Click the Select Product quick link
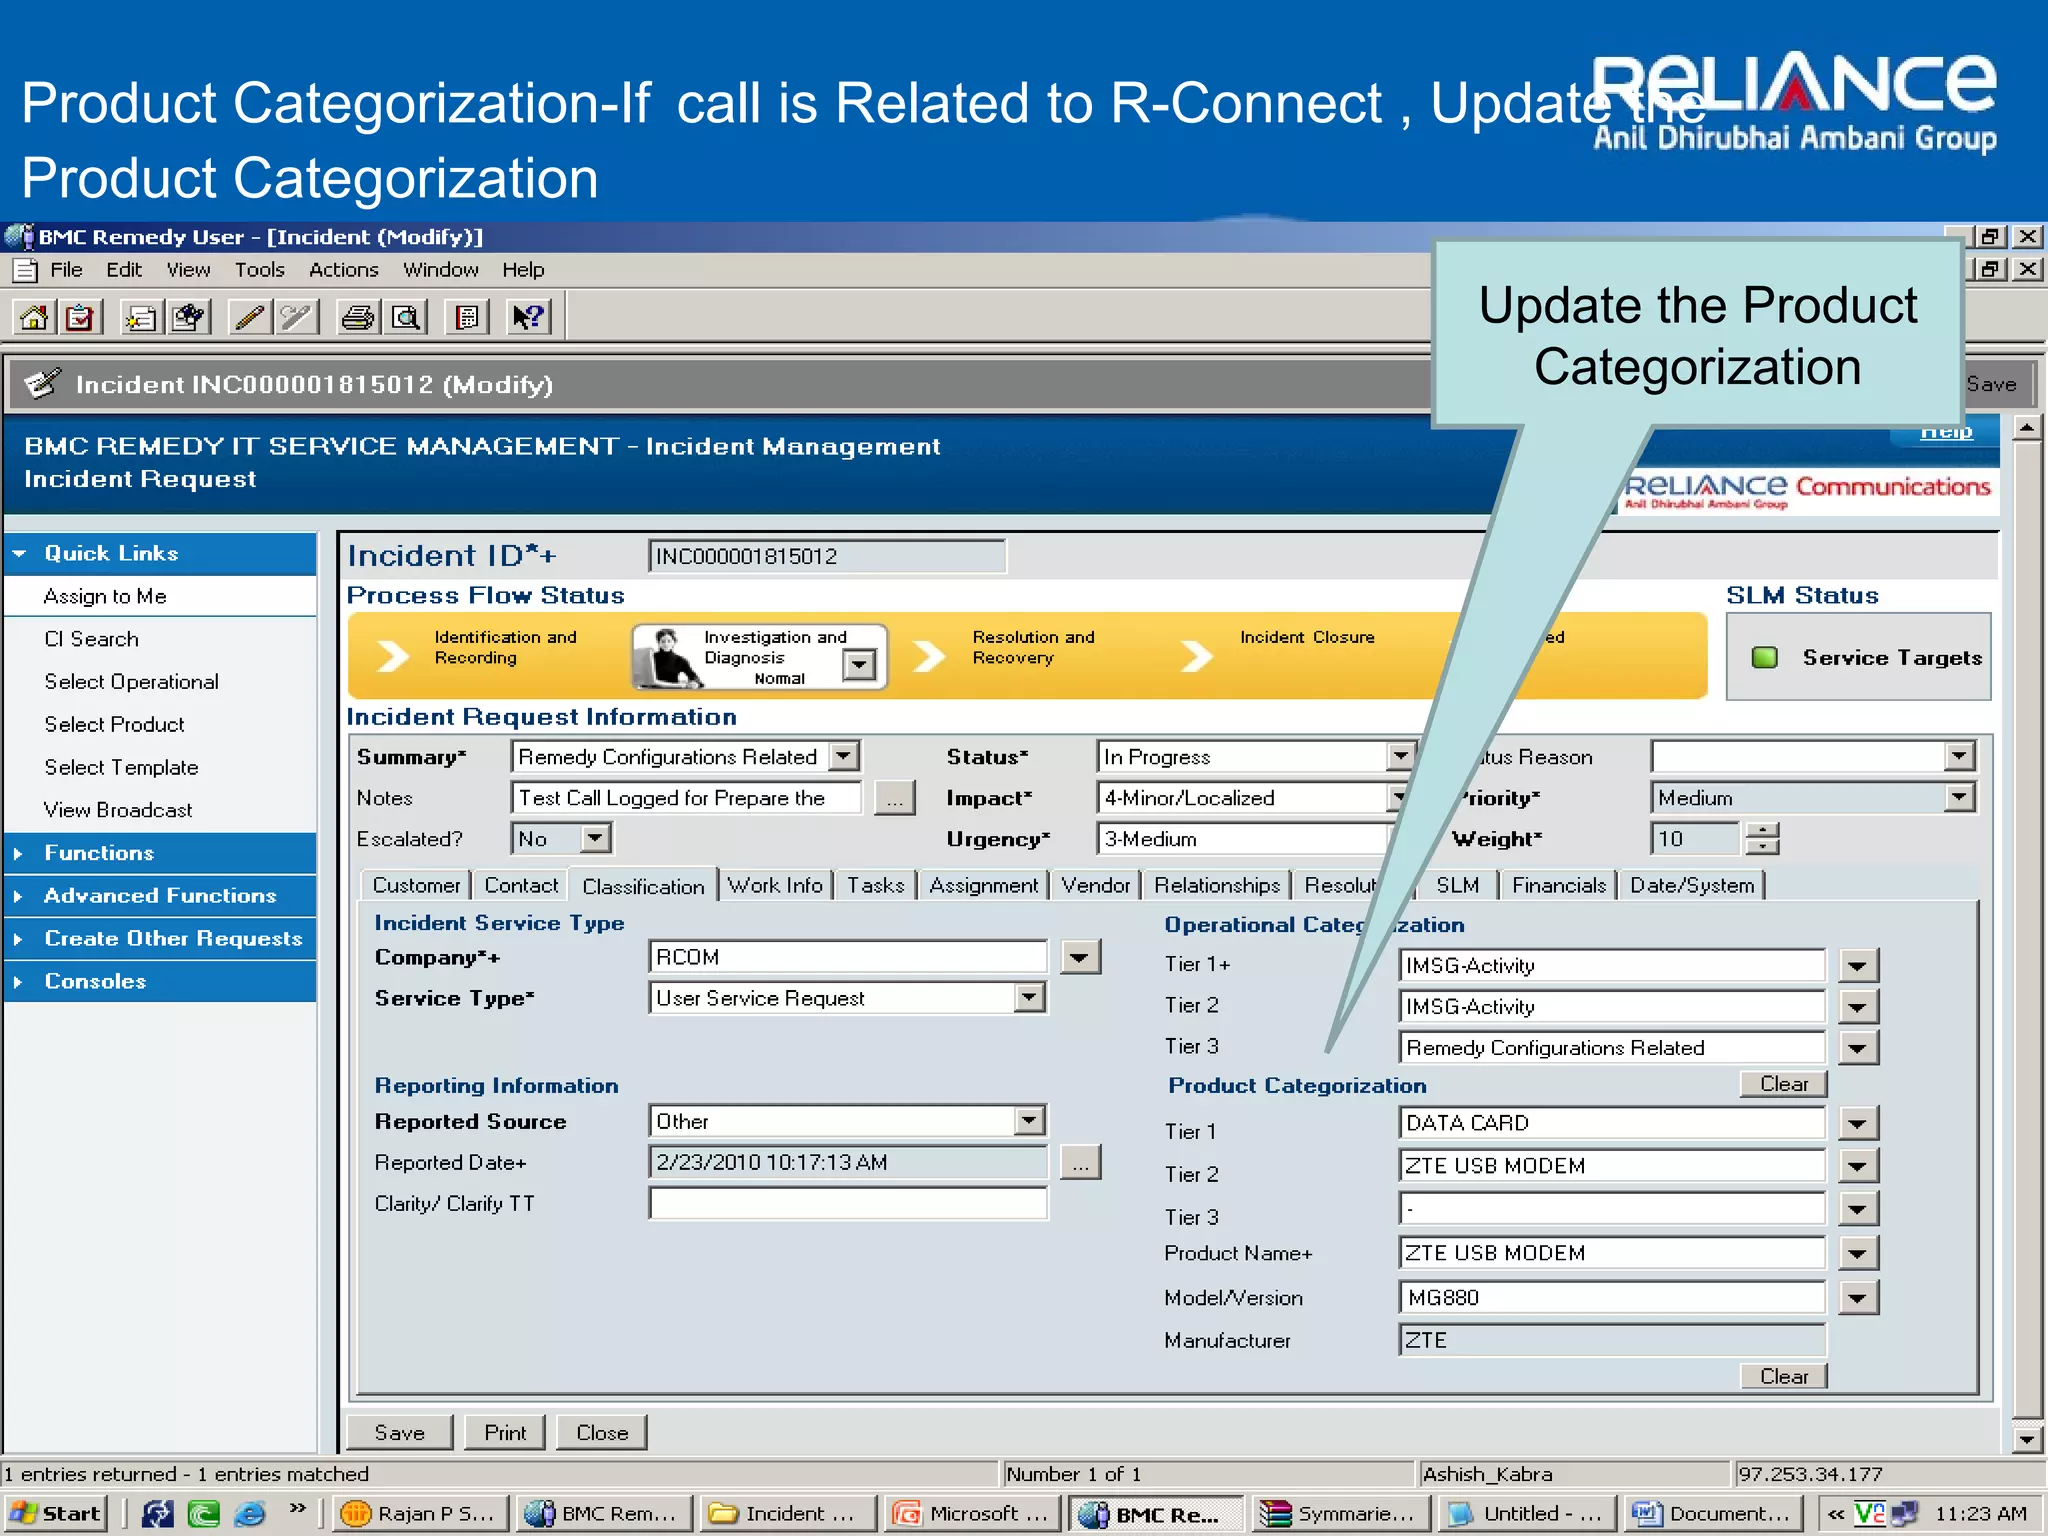Viewport: 2048px width, 1536px height. [x=114, y=724]
